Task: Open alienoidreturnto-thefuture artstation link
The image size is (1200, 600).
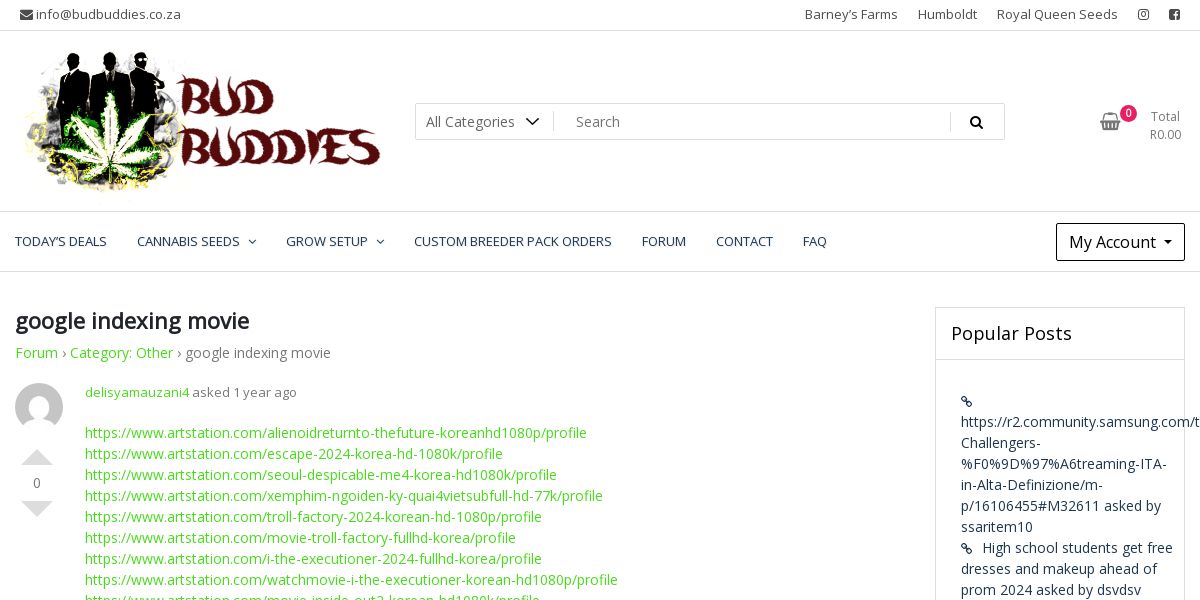Action: [x=336, y=433]
